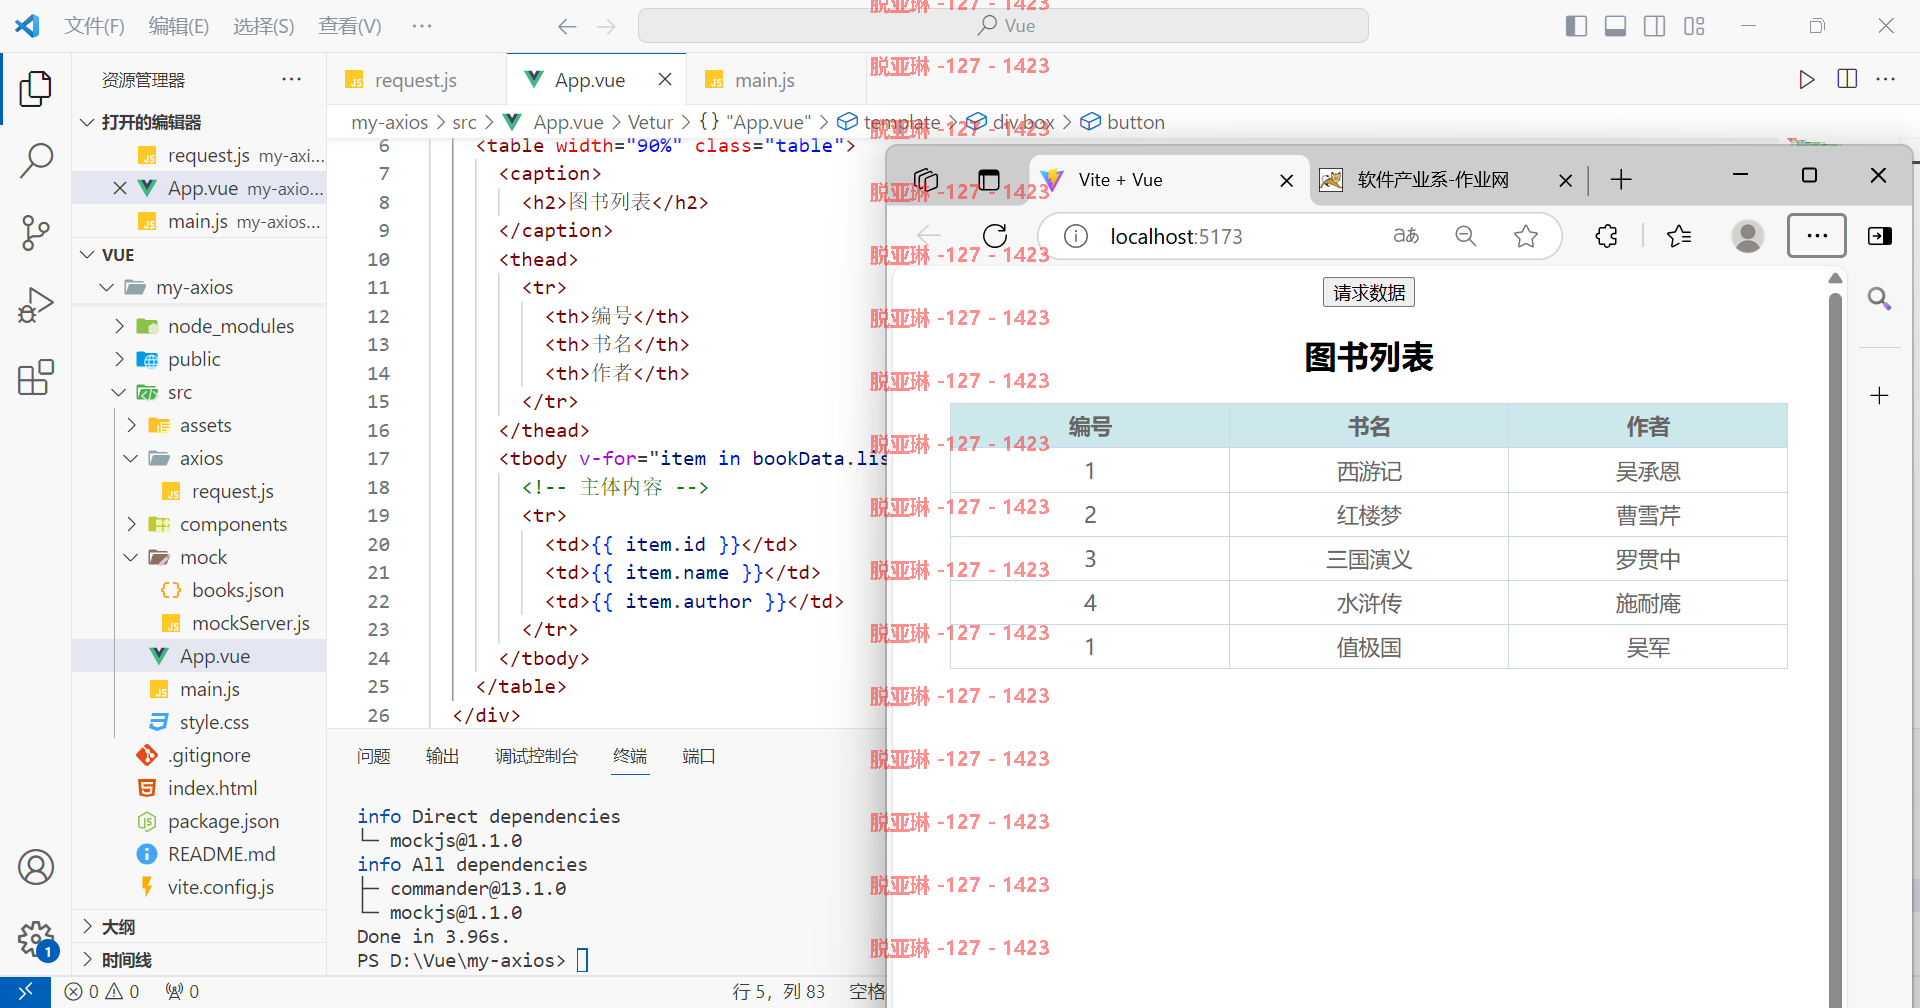Toggle the secondary side bar layout icon
Screen dimensions: 1920x1008
(x=1655, y=26)
